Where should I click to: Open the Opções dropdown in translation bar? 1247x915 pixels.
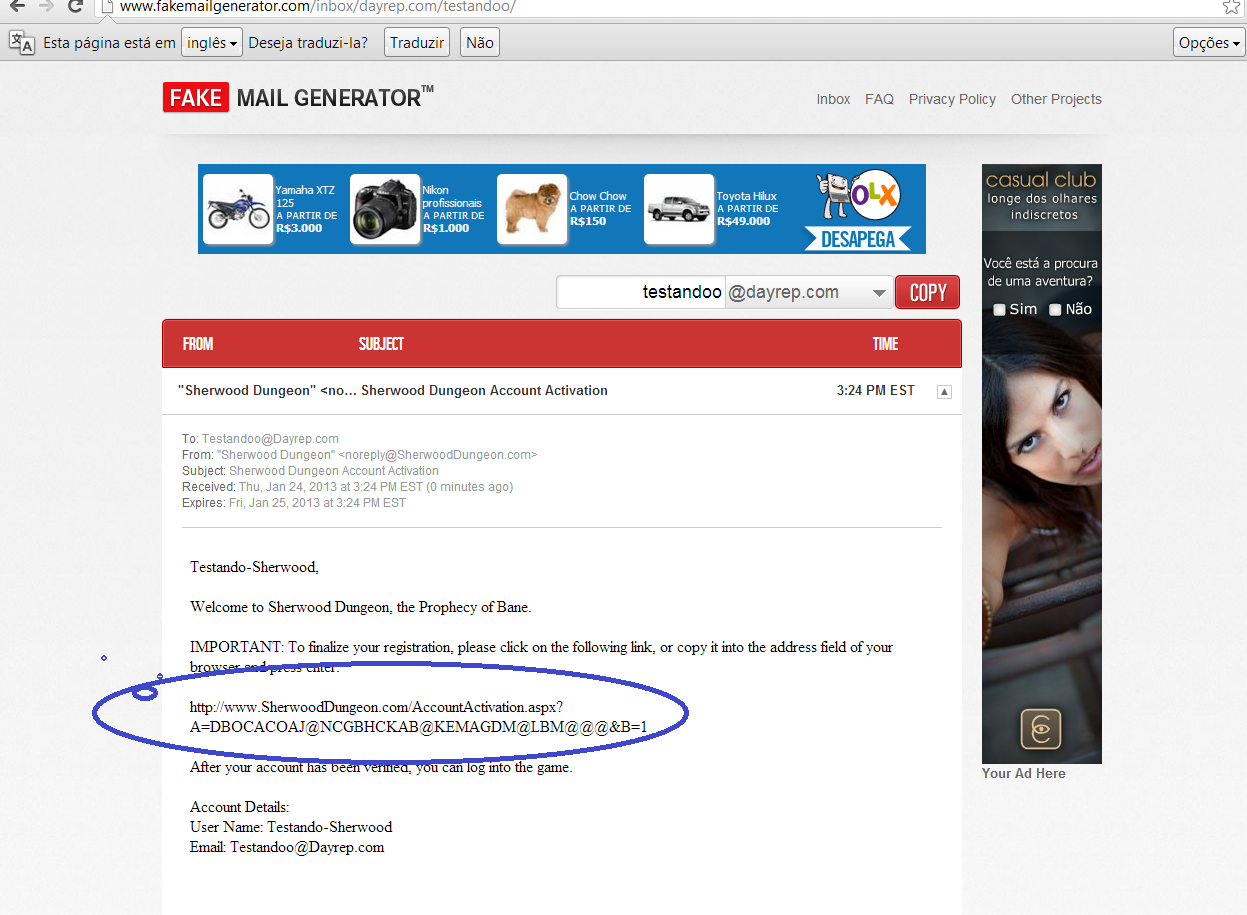pyautogui.click(x=1209, y=43)
